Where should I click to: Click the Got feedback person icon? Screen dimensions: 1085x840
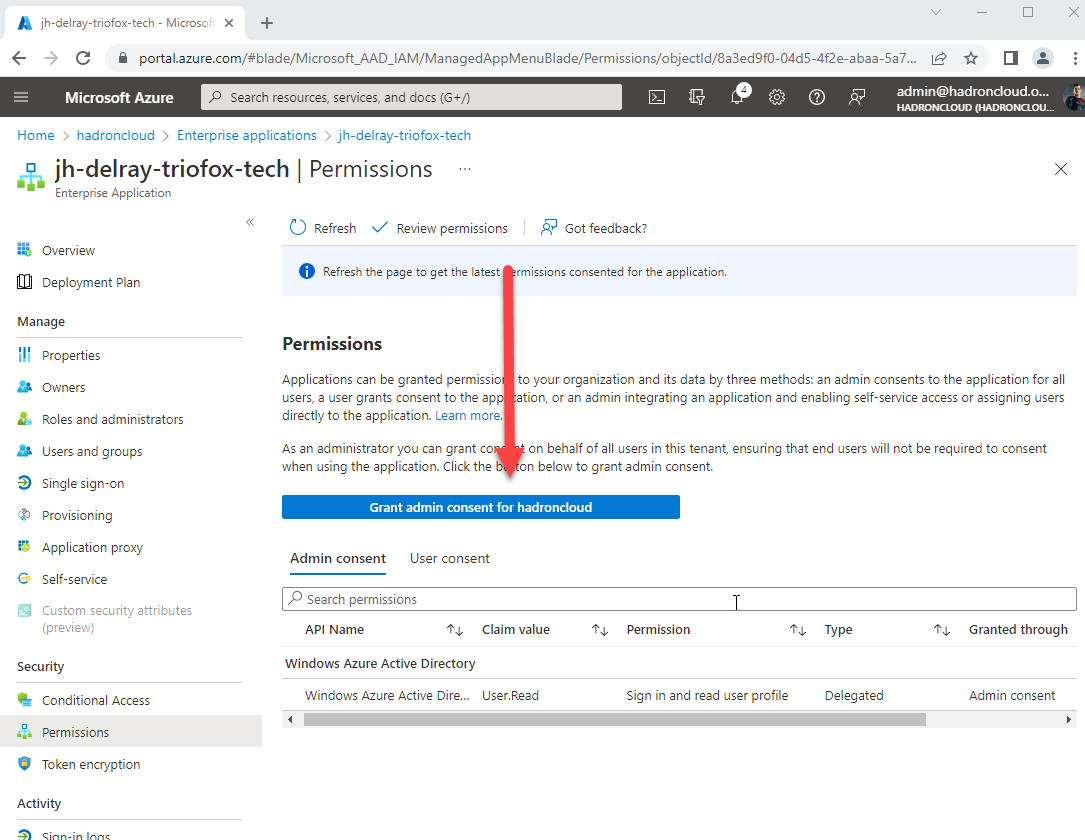549,228
